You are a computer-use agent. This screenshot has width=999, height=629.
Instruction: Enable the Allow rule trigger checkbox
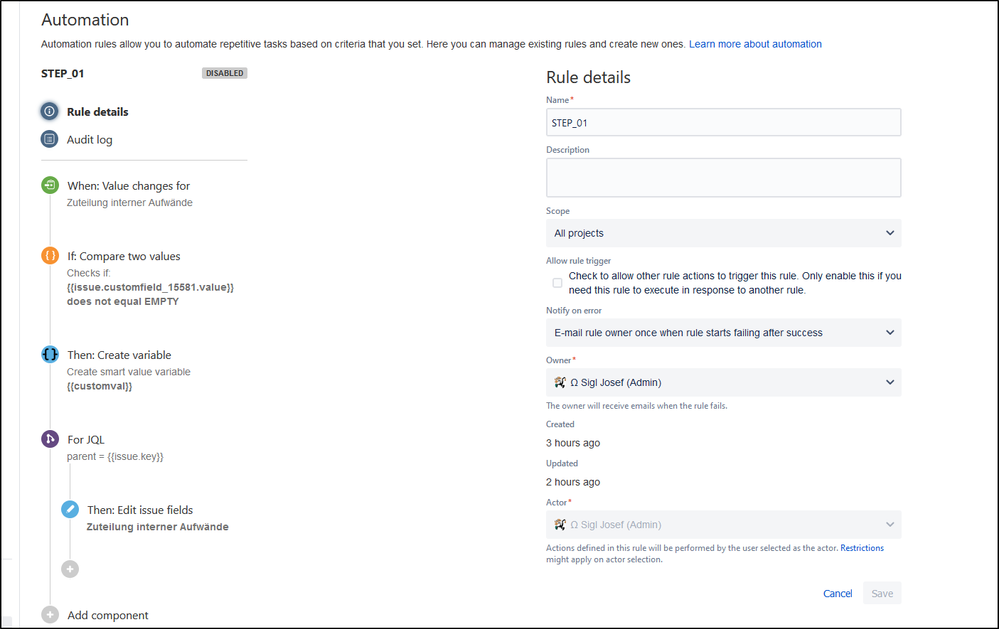coord(557,283)
